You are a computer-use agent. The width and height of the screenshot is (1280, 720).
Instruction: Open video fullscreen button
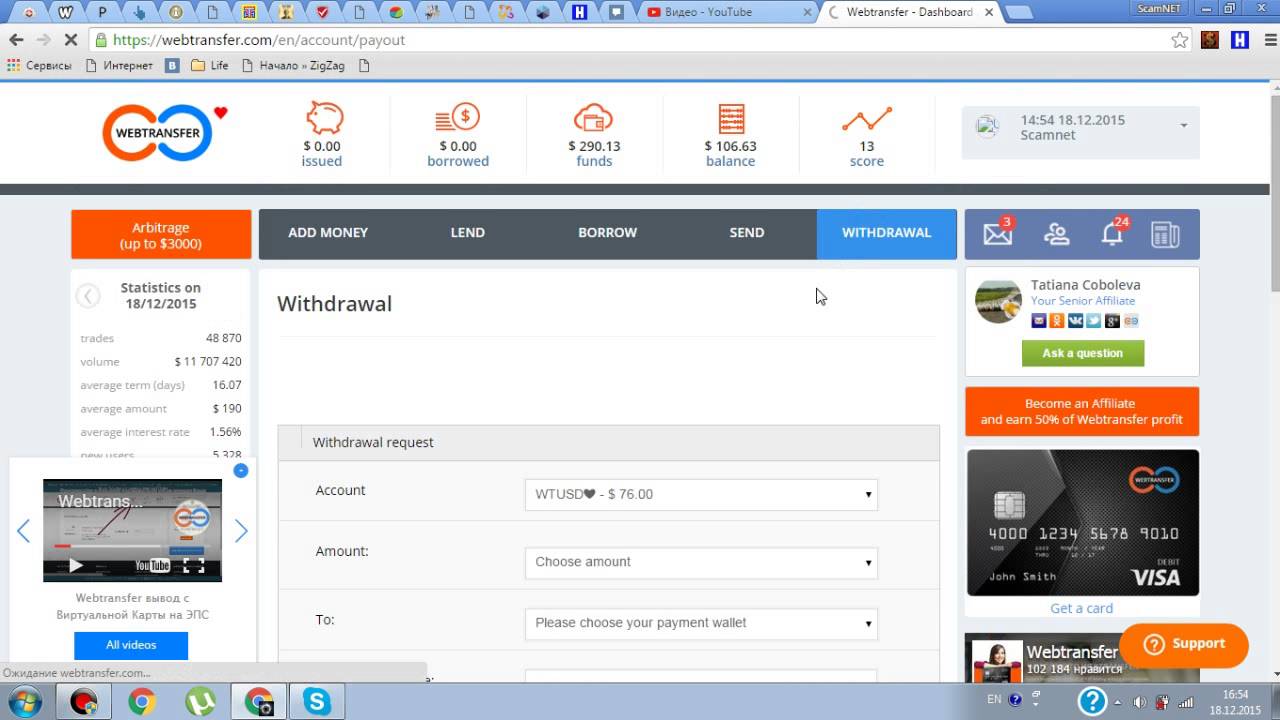(194, 566)
